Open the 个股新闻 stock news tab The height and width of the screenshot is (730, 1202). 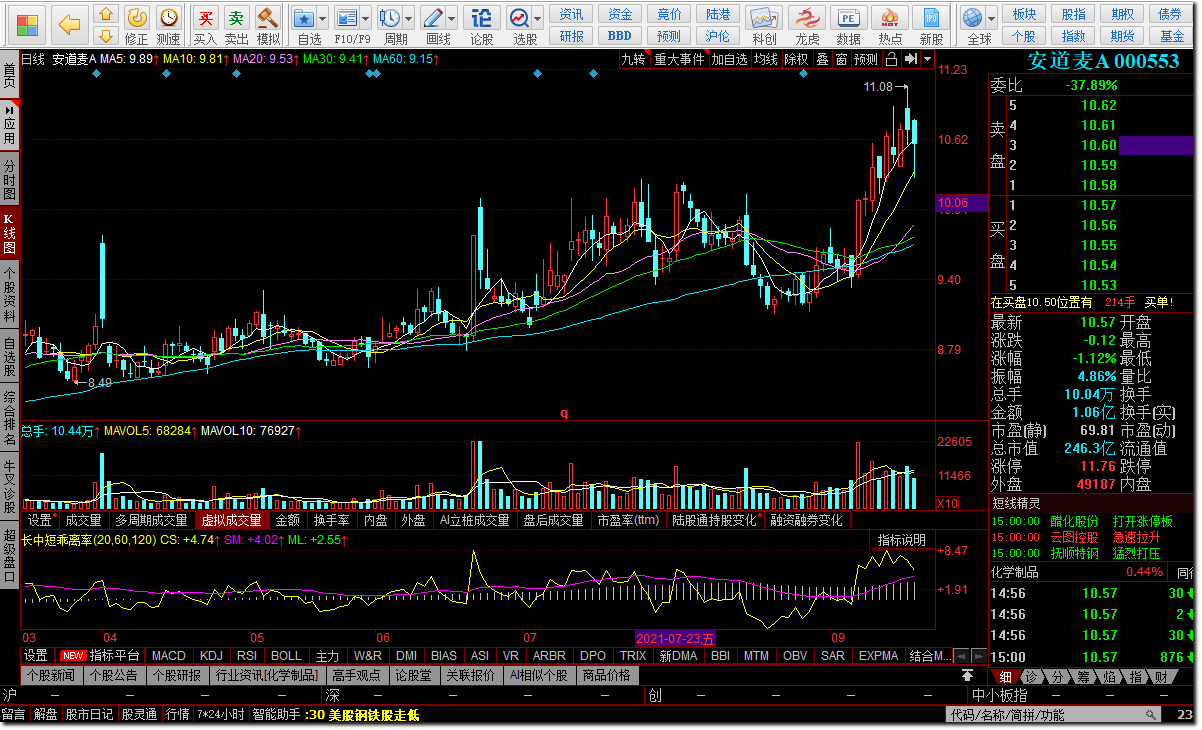(x=52, y=675)
